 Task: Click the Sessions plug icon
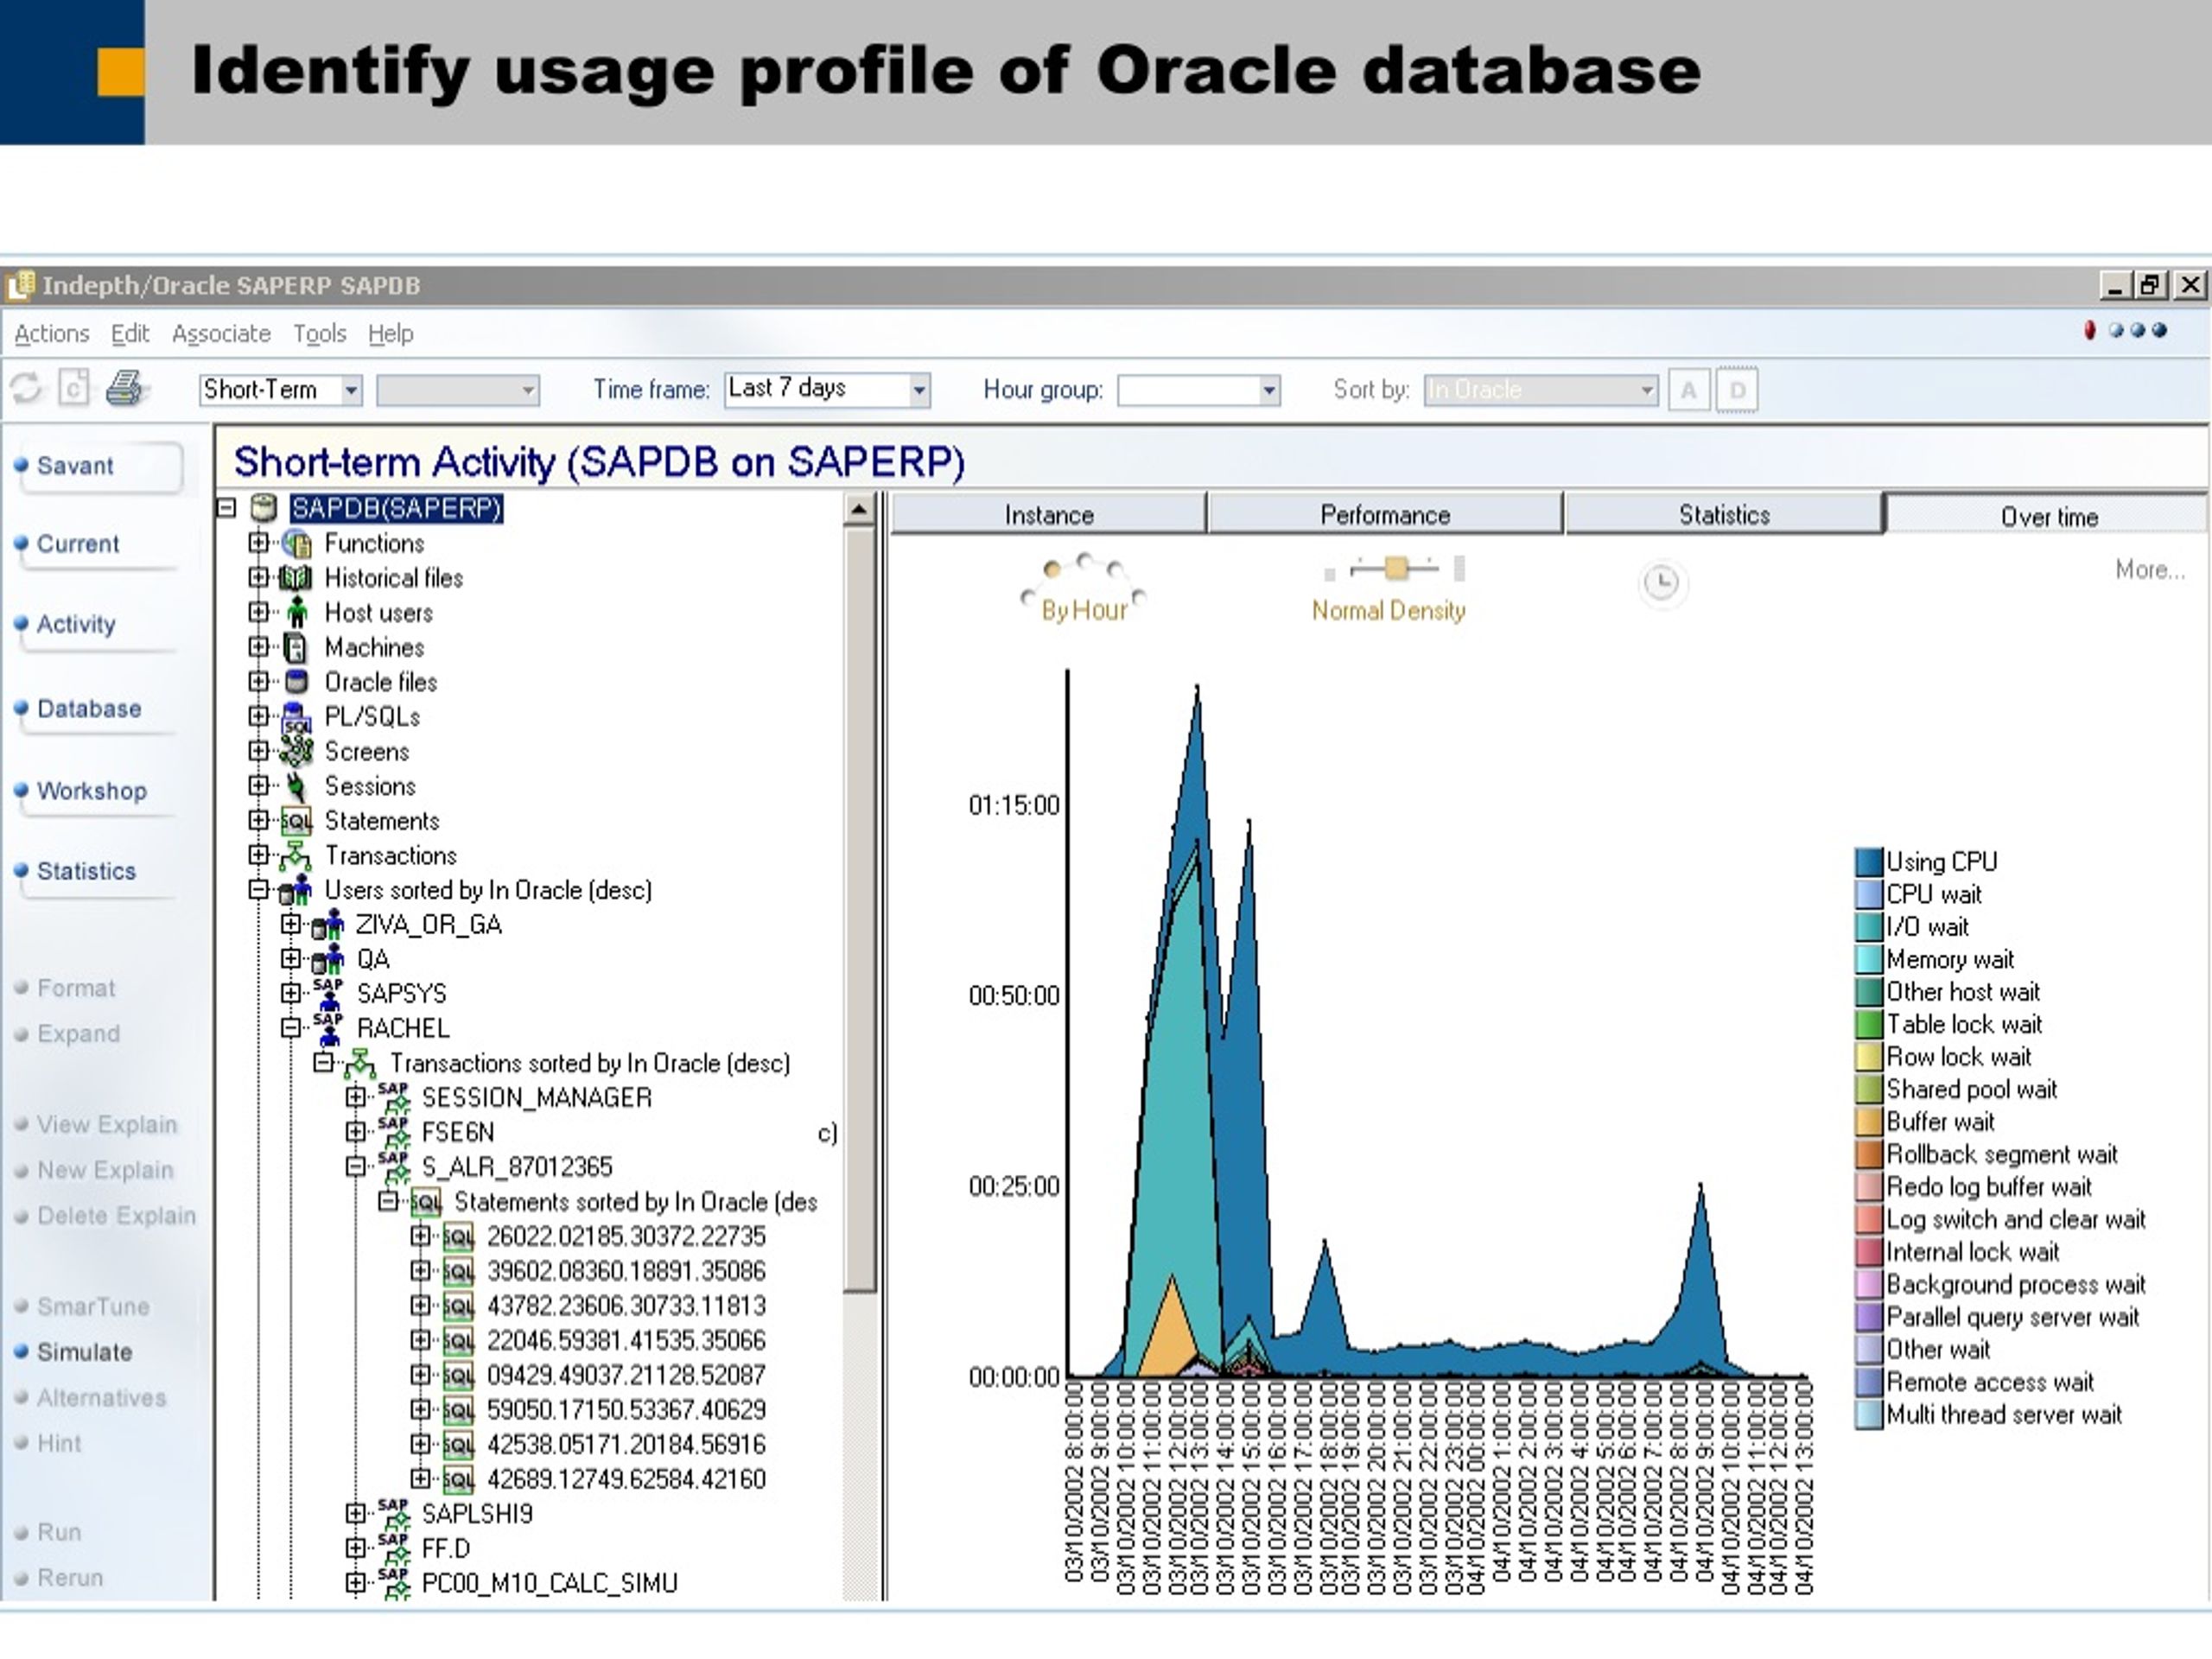(296, 786)
